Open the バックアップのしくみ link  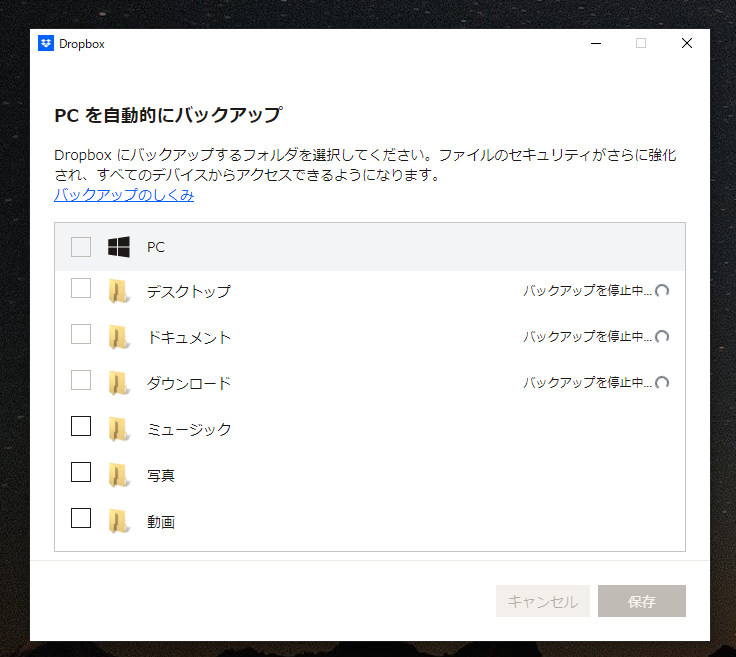[x=124, y=195]
